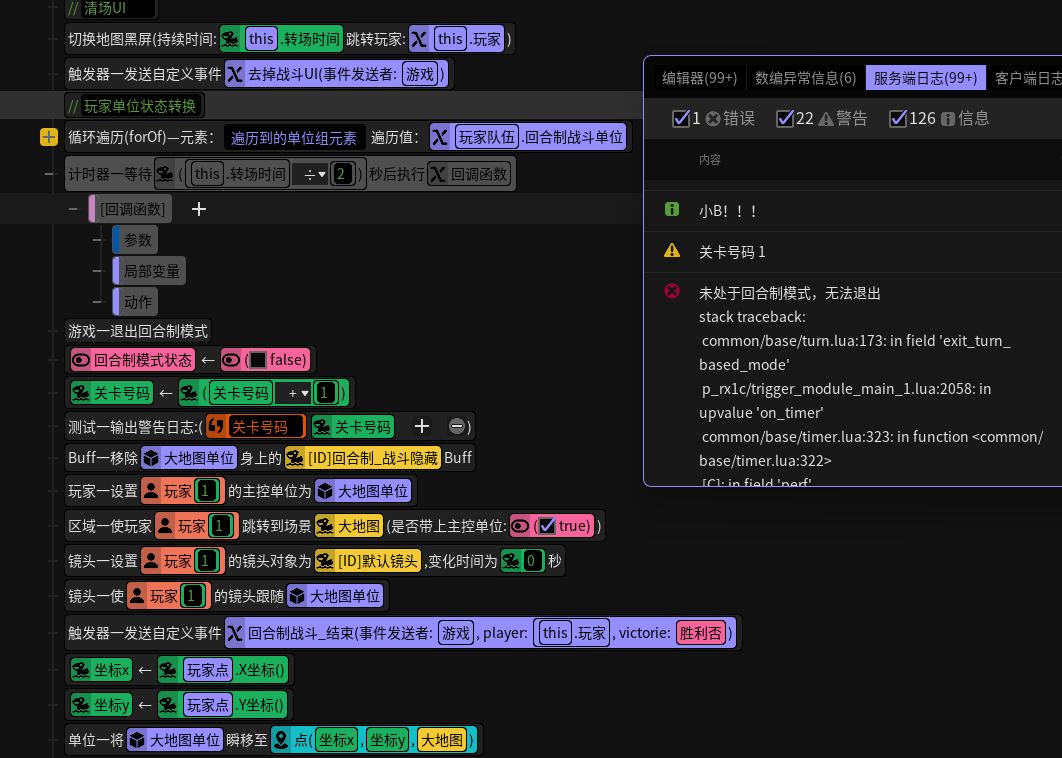Click the 游戏一退出回合制模式 action

click(138, 331)
